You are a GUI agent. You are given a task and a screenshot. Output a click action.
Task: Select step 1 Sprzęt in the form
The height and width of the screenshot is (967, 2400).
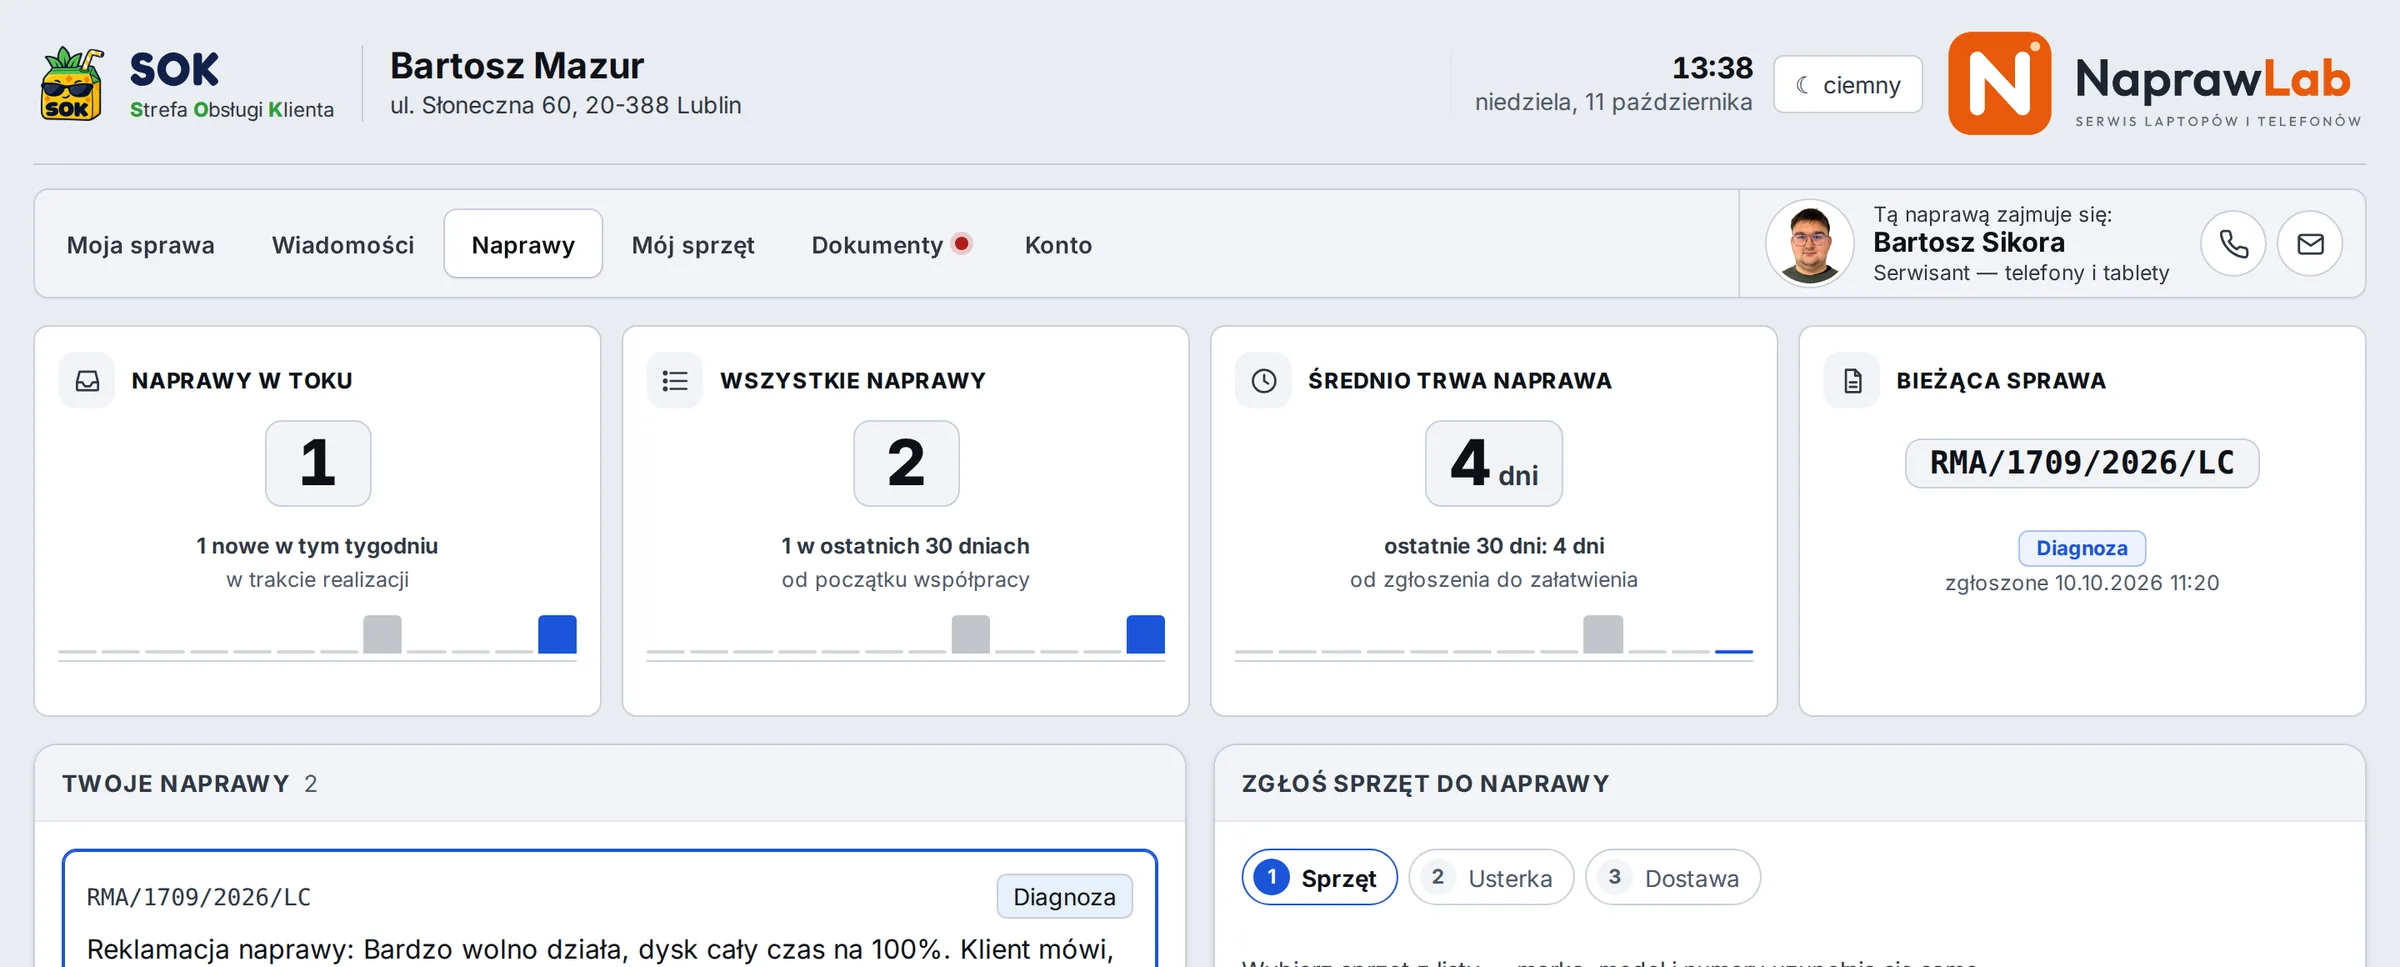pos(1319,878)
